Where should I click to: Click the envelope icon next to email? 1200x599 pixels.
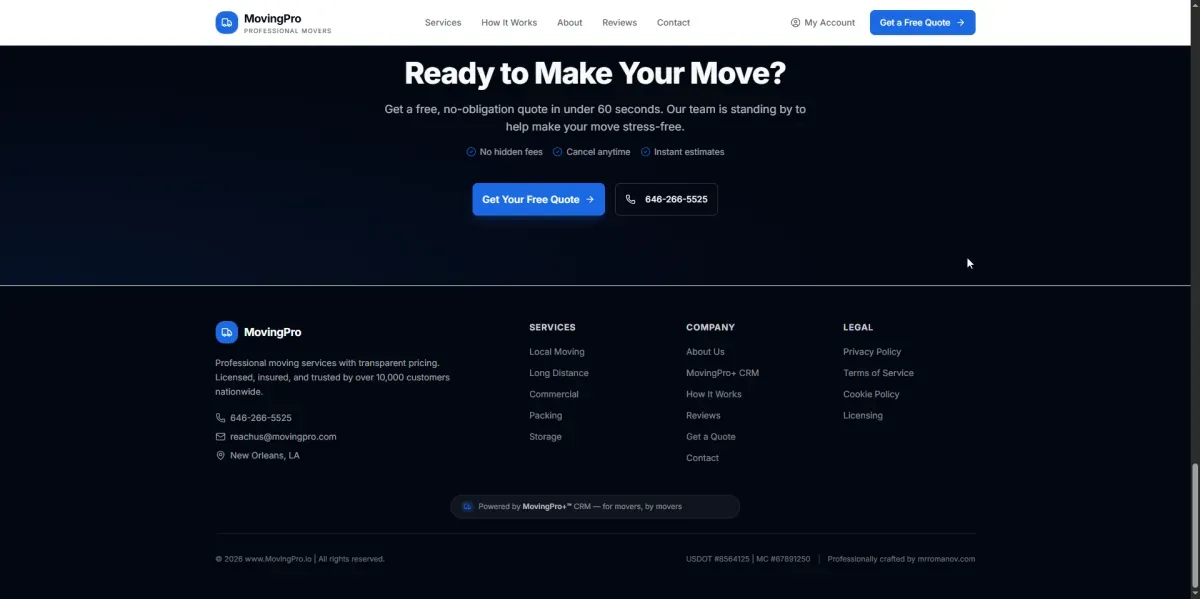(x=221, y=437)
